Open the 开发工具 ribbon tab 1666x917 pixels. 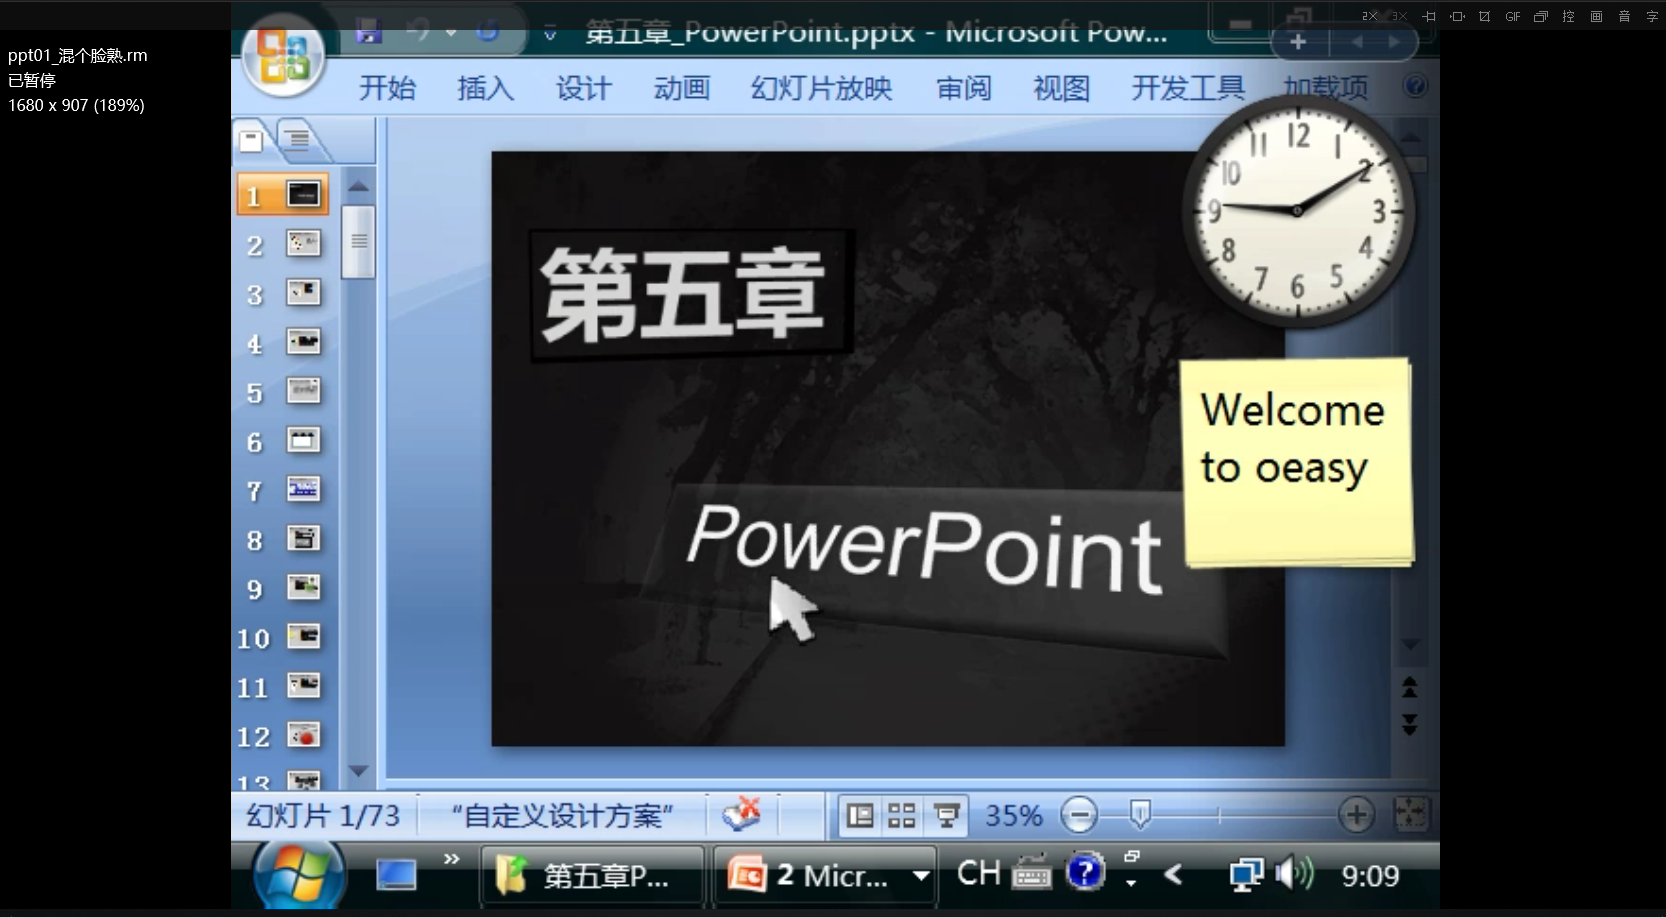coord(1188,88)
